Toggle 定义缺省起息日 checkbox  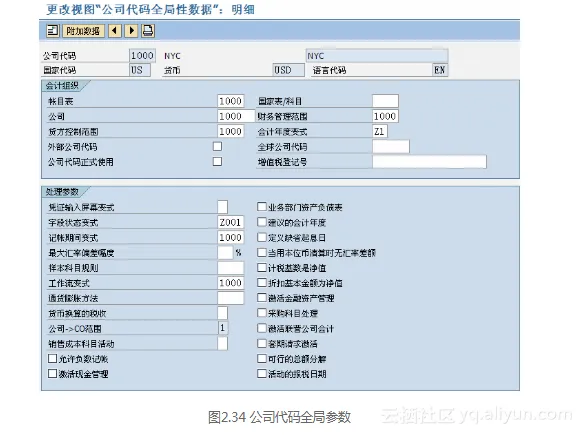click(x=262, y=237)
